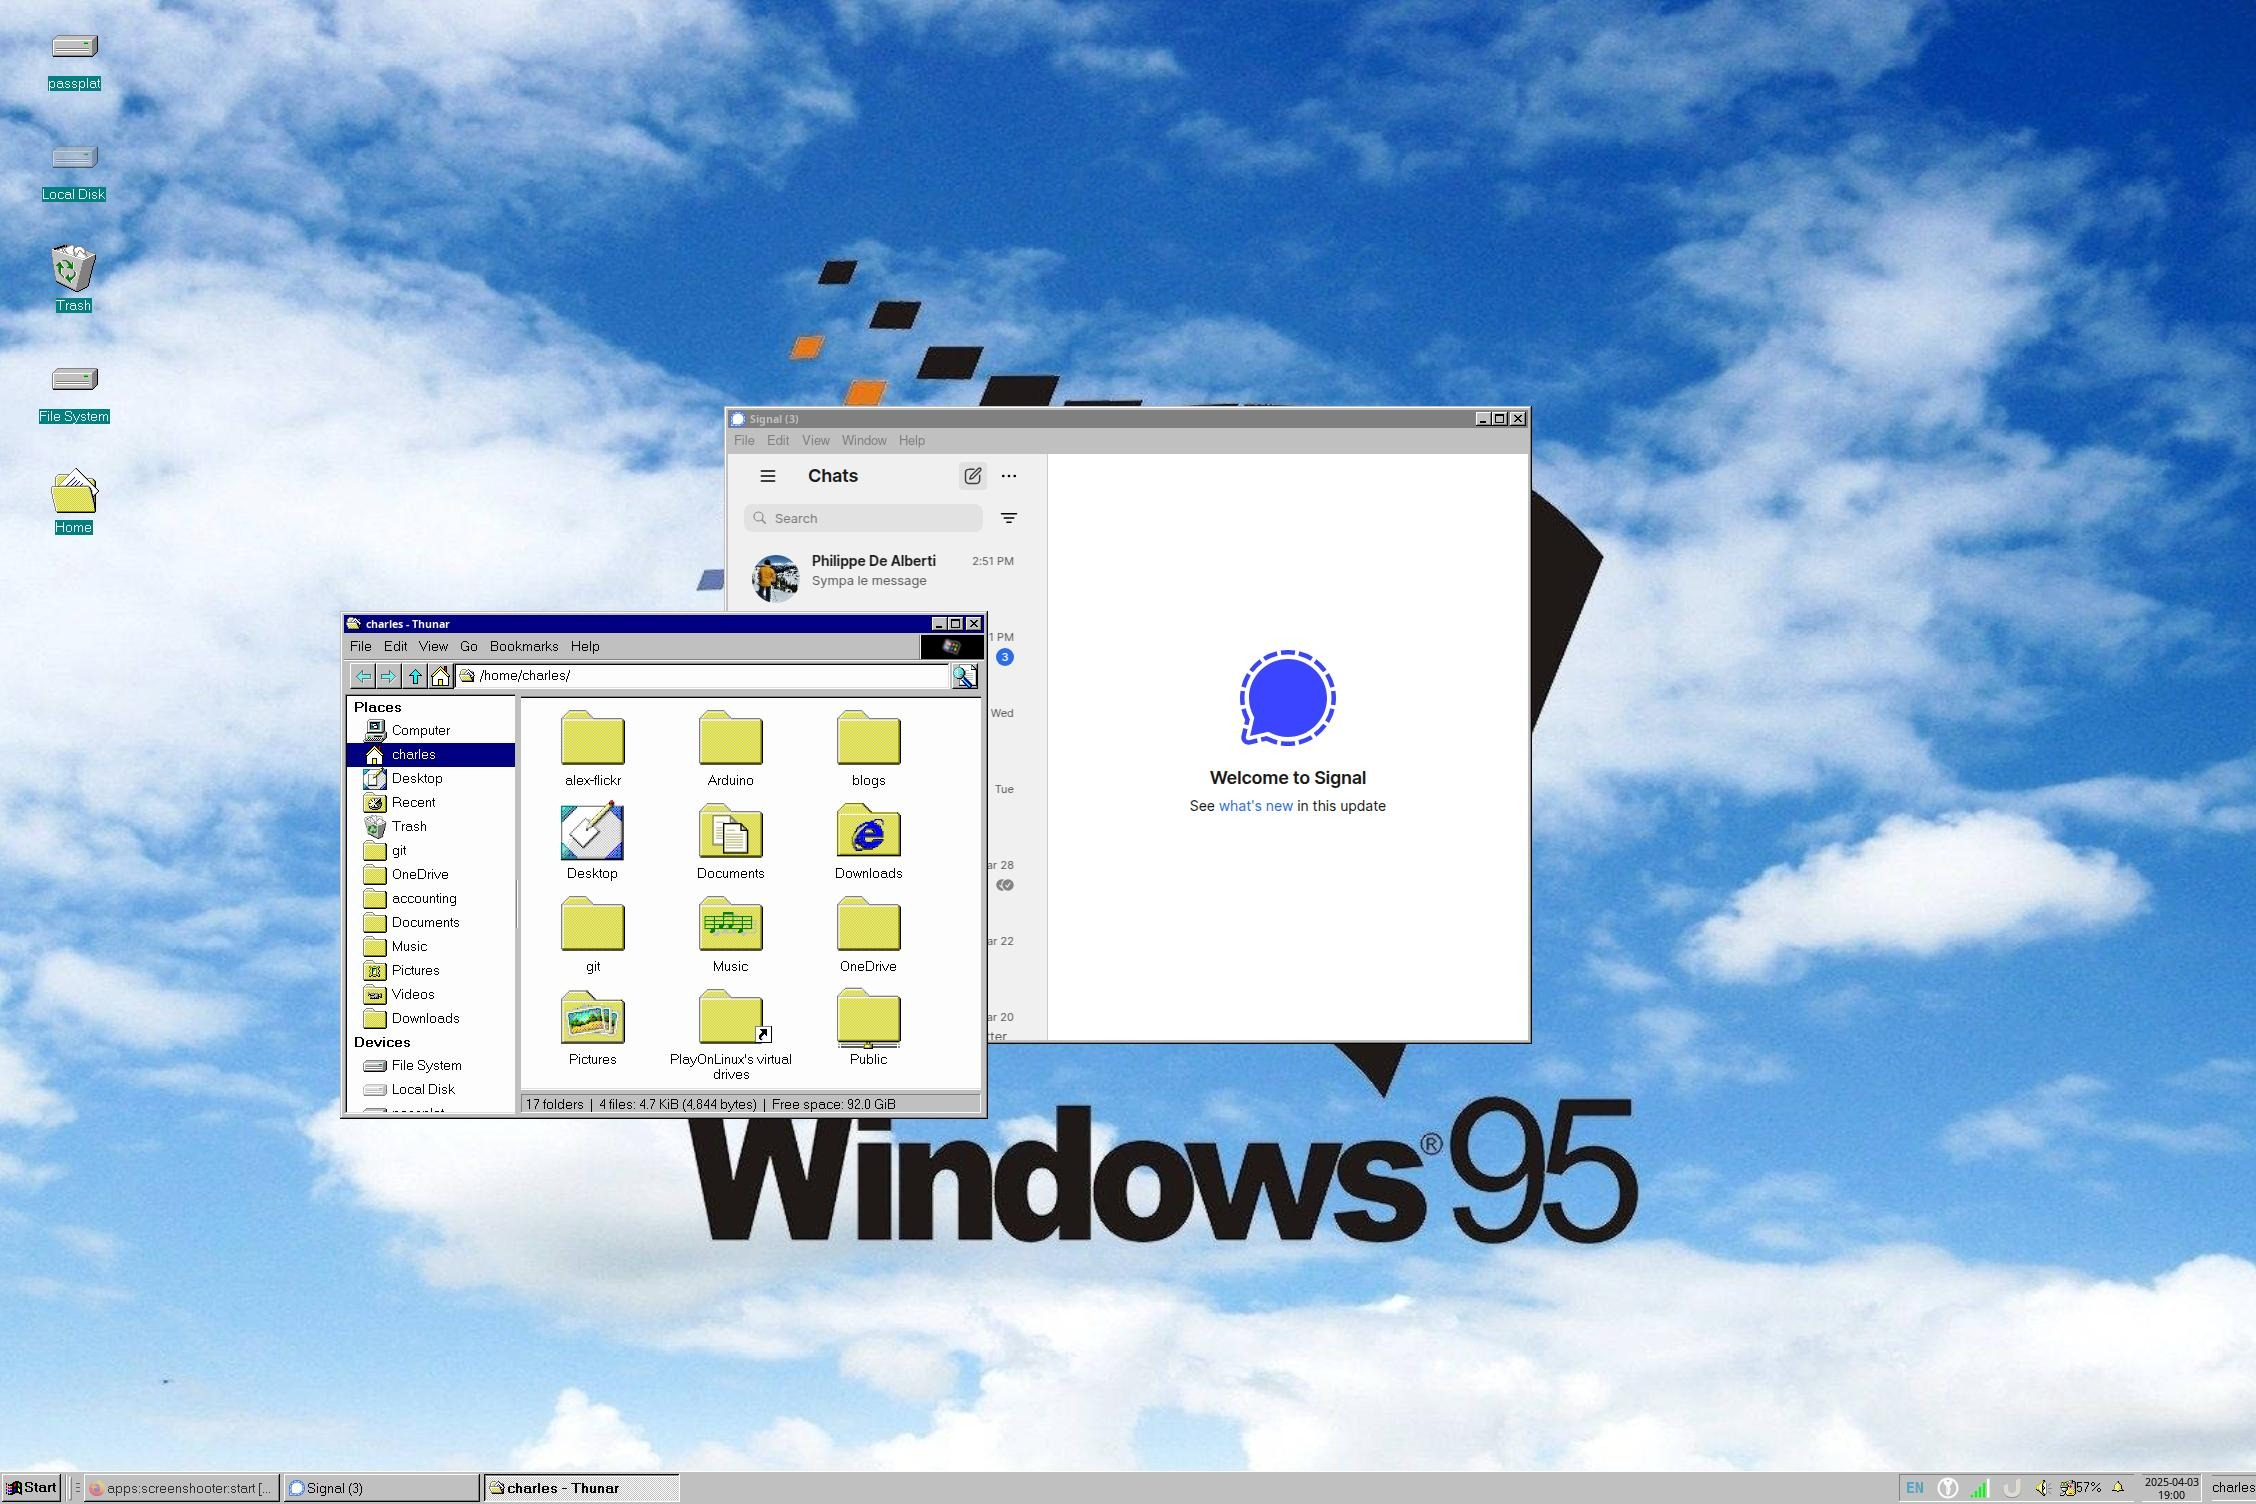
Task: Select the Public folder
Action: pyautogui.click(x=868, y=1027)
